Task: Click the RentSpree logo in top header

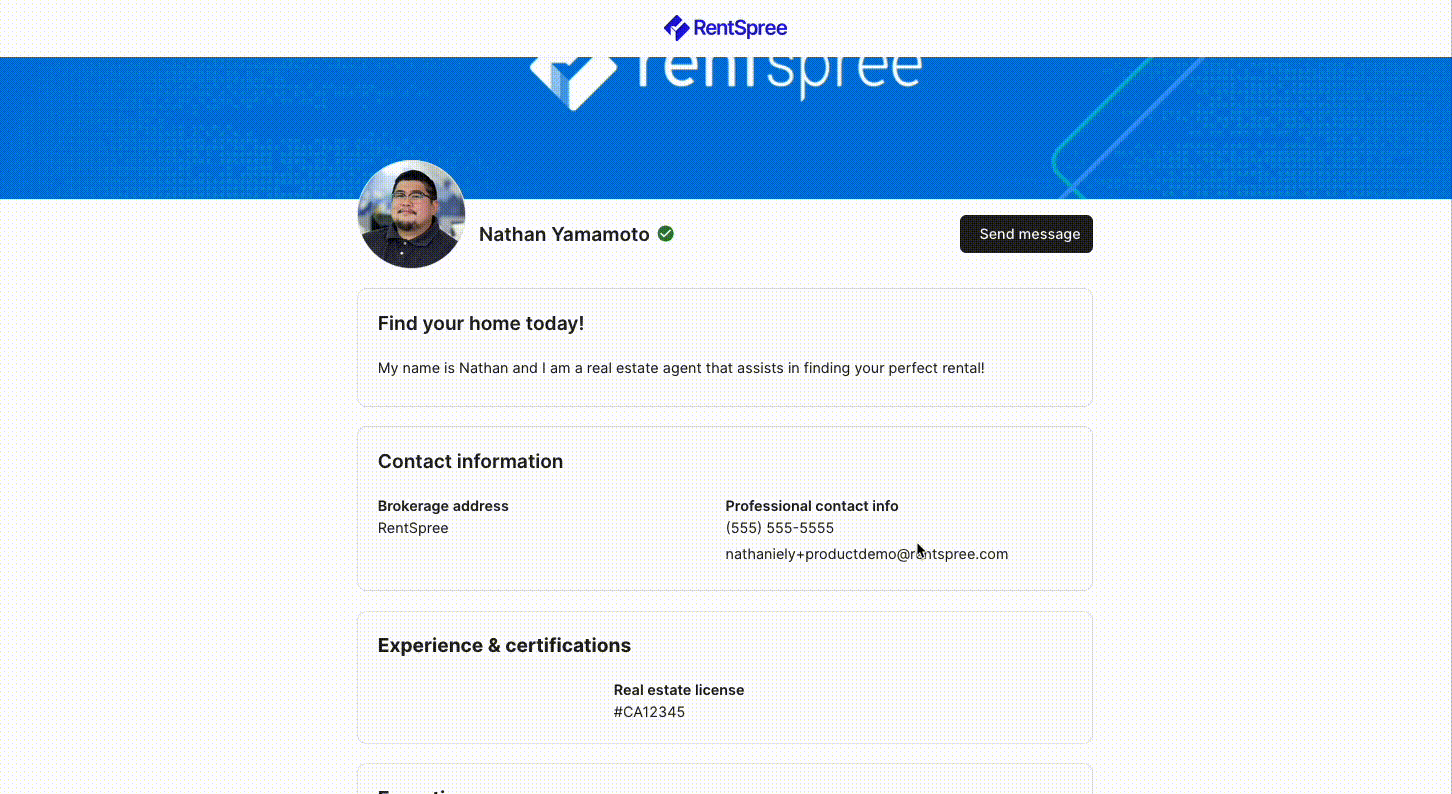Action: [x=725, y=28]
